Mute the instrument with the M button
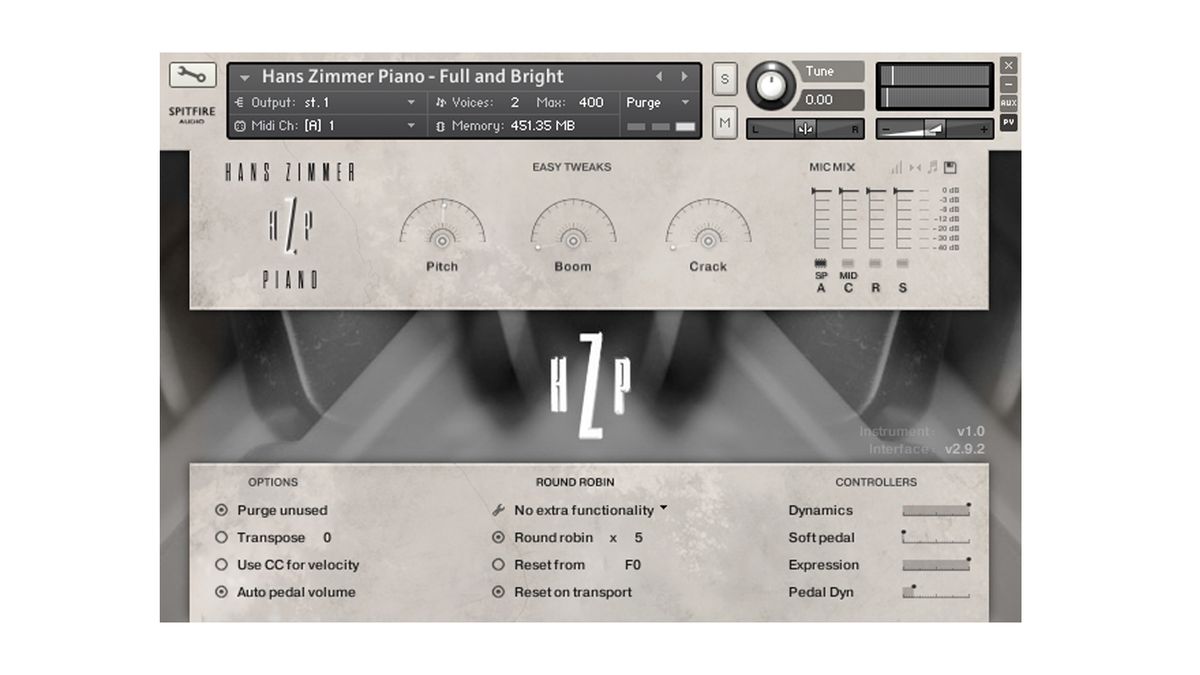 [x=723, y=122]
